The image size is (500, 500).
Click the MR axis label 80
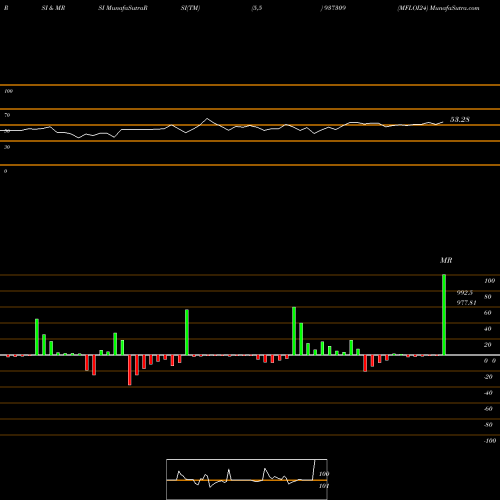click(488, 297)
